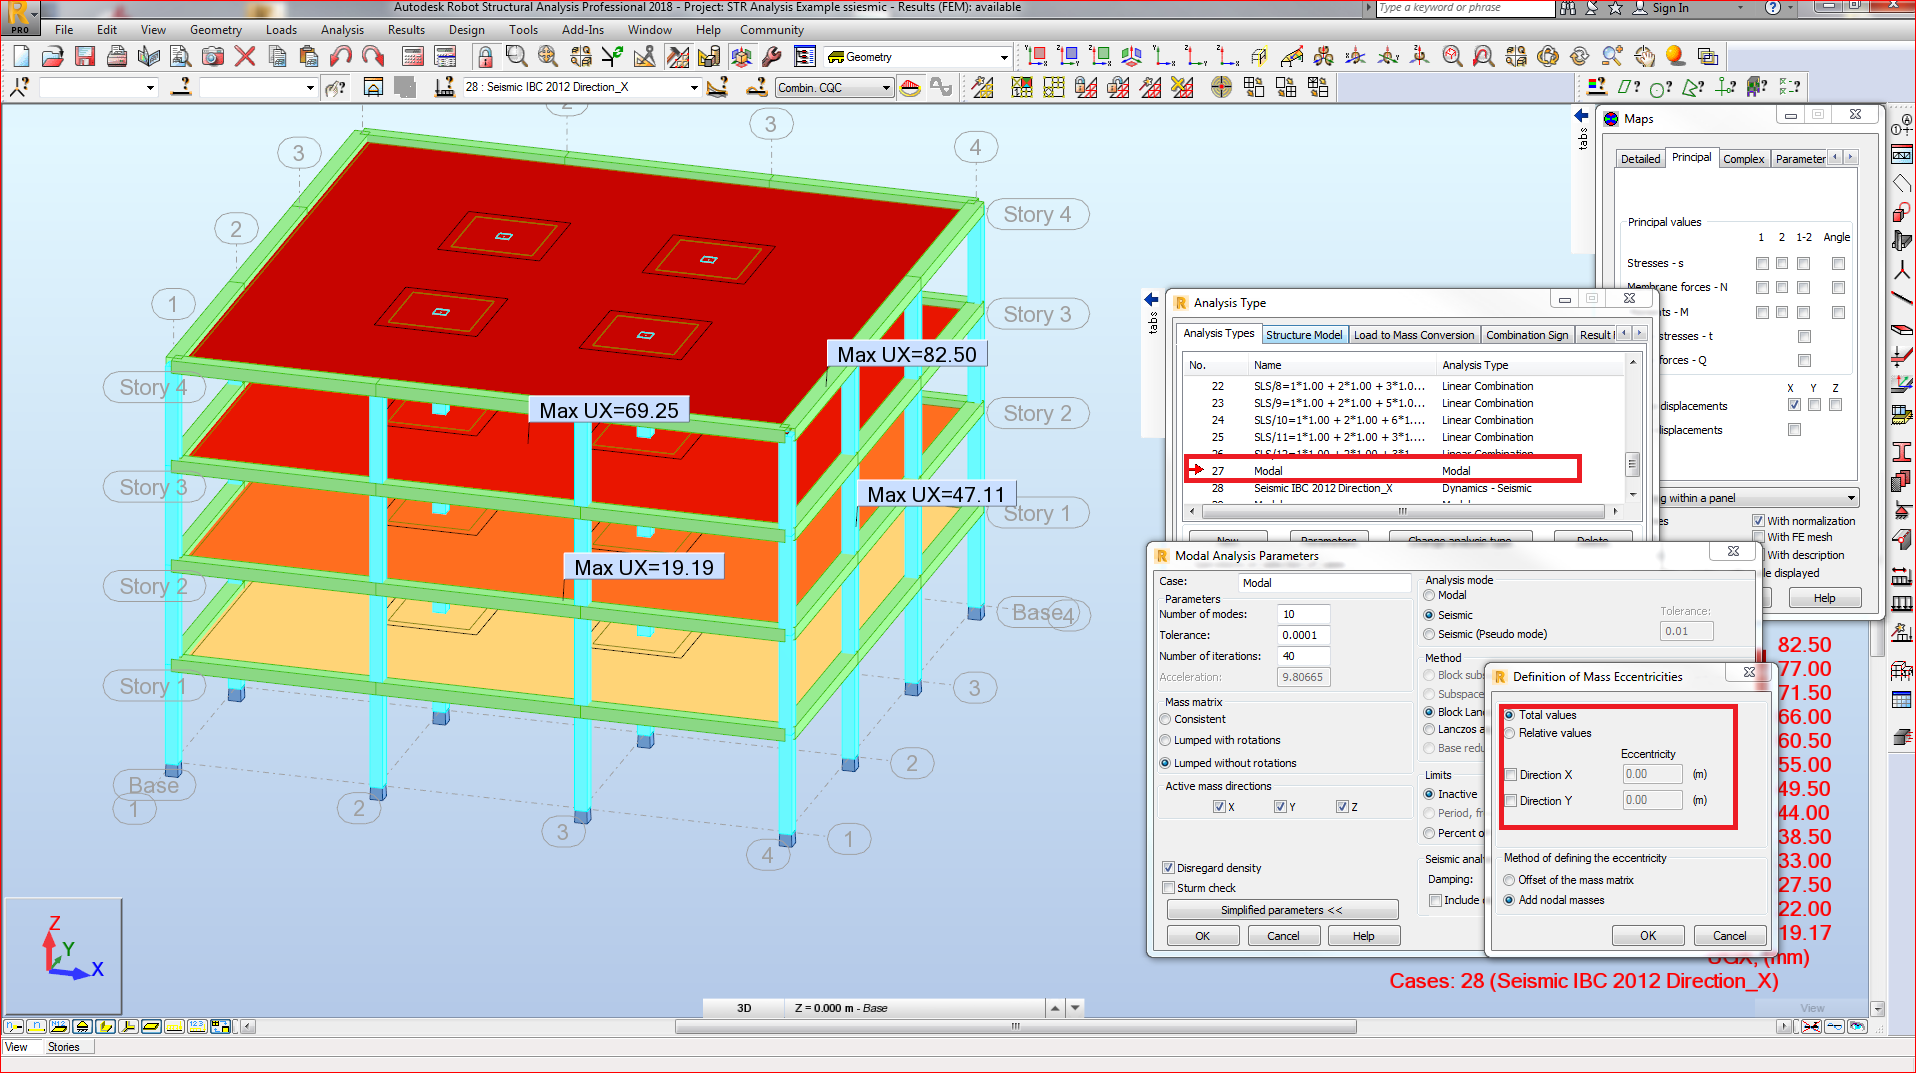
Task: Click Simplified parameters in Modal Analysis Parameters
Action: (x=1283, y=910)
